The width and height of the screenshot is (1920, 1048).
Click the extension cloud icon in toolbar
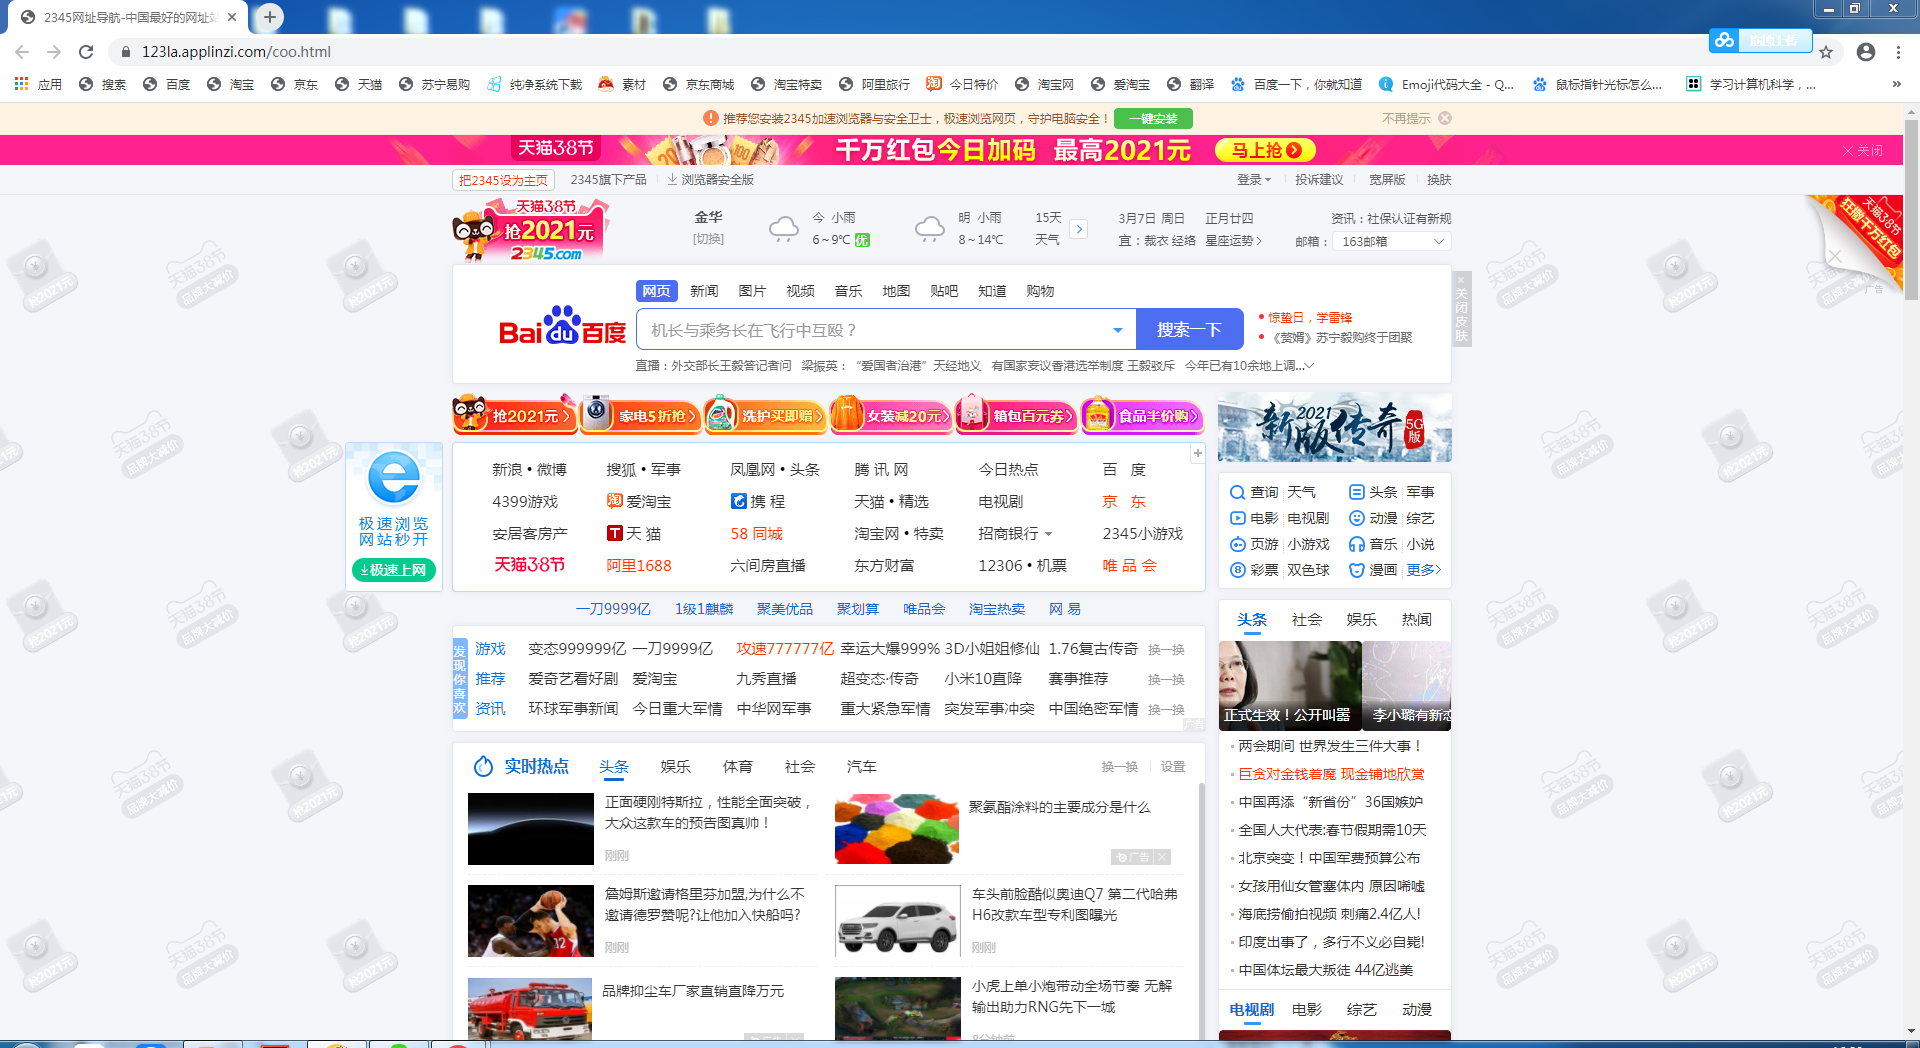(x=1724, y=40)
